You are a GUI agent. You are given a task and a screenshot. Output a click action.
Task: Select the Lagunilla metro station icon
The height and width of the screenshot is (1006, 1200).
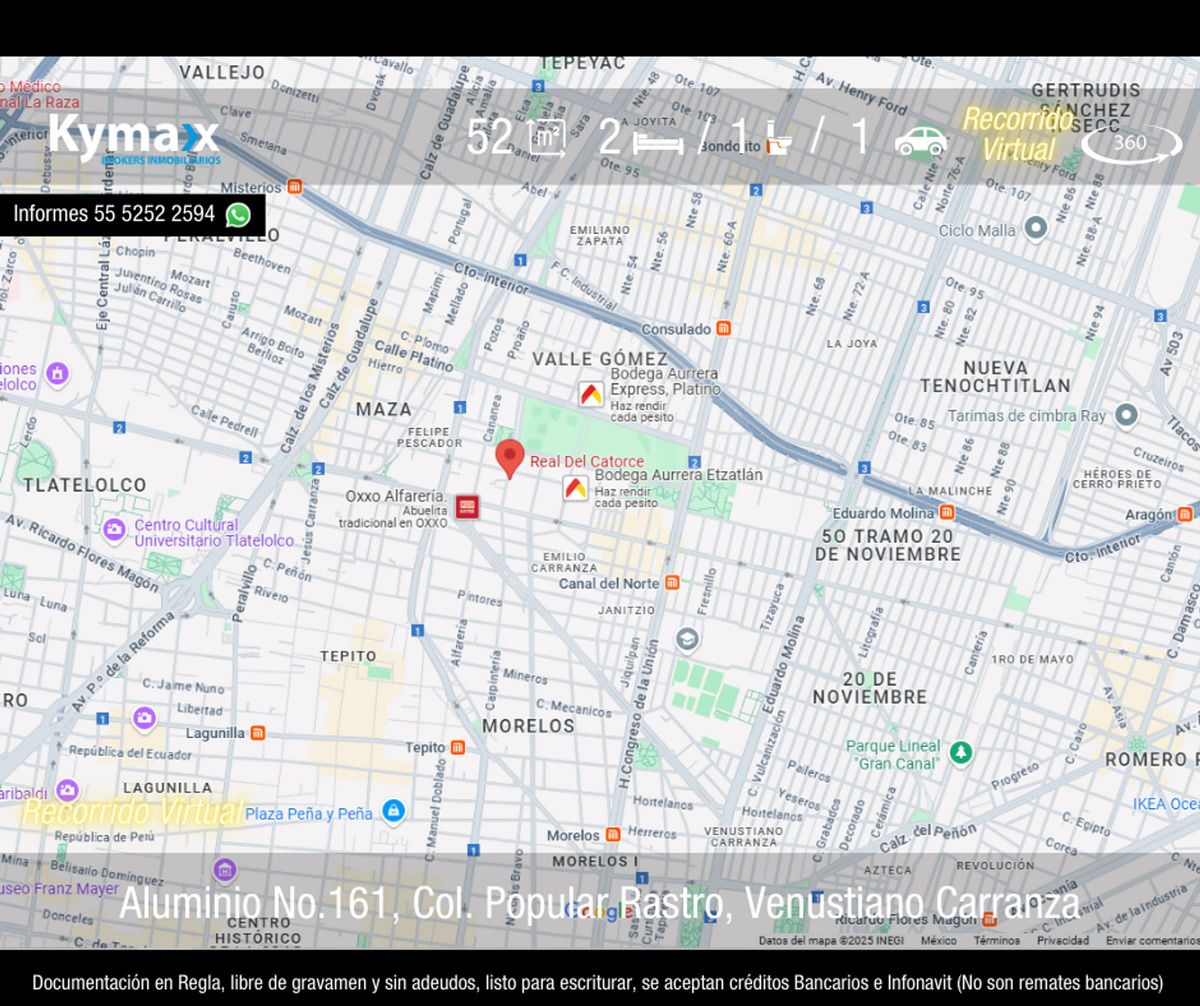tap(257, 733)
